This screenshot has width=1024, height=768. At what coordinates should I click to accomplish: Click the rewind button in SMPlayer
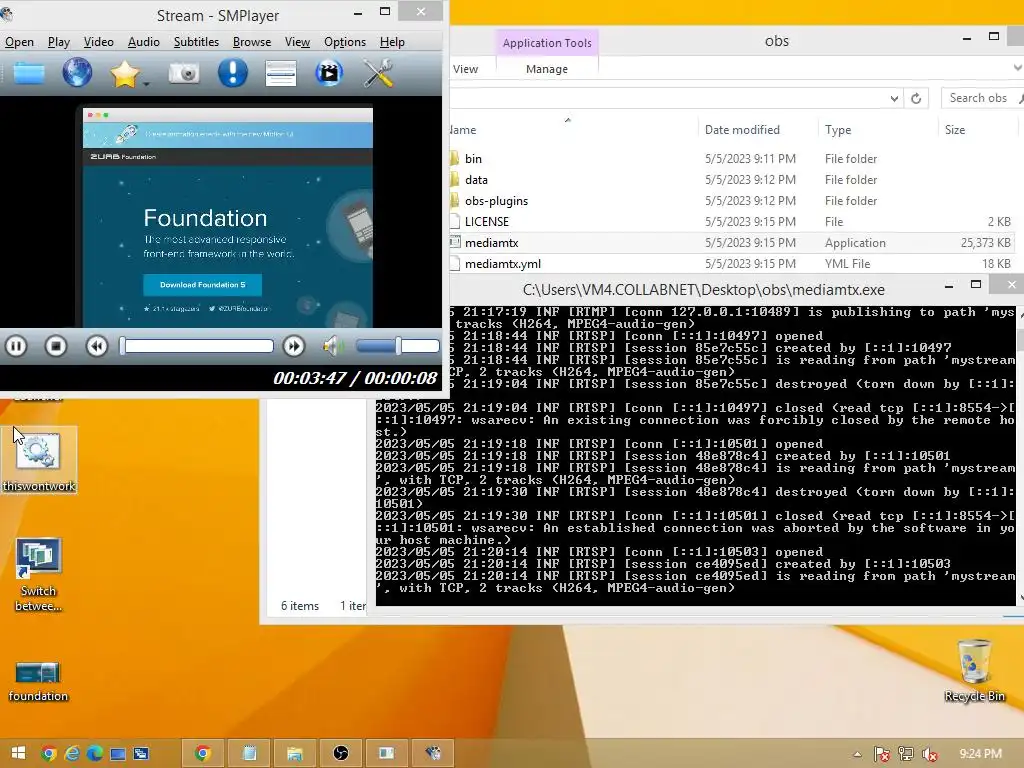(x=97, y=345)
